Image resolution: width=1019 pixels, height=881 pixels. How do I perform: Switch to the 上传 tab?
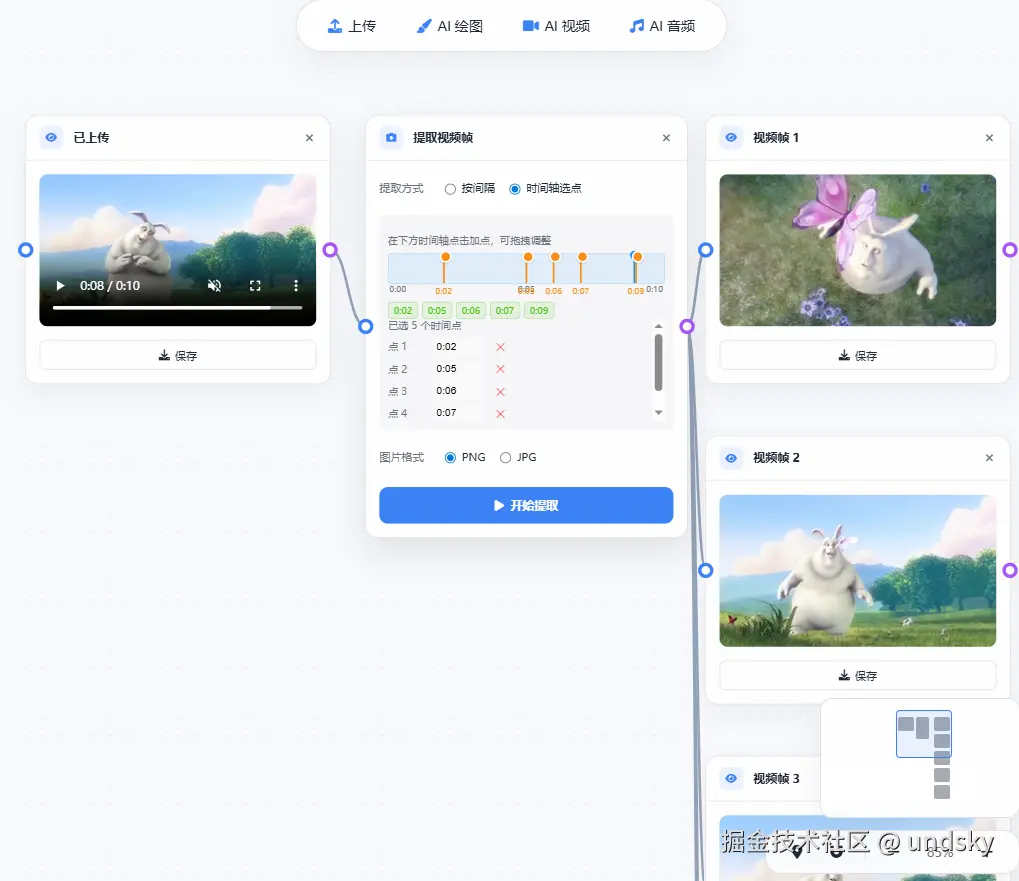click(352, 26)
